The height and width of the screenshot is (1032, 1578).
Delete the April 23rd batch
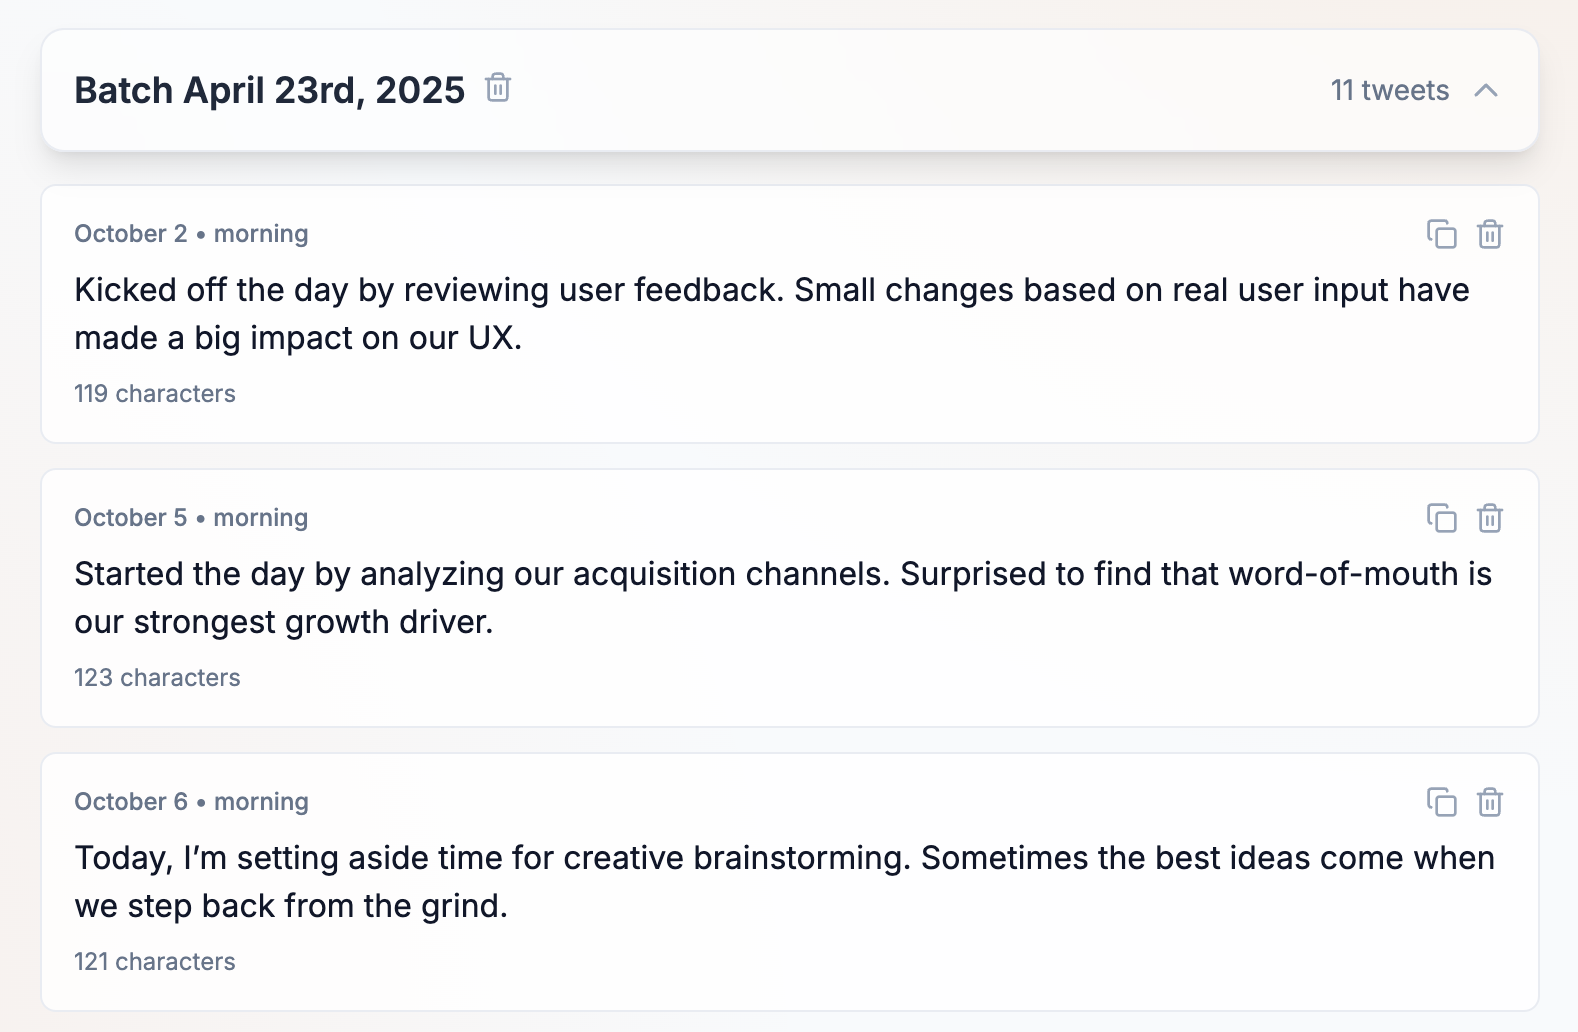pos(498,88)
